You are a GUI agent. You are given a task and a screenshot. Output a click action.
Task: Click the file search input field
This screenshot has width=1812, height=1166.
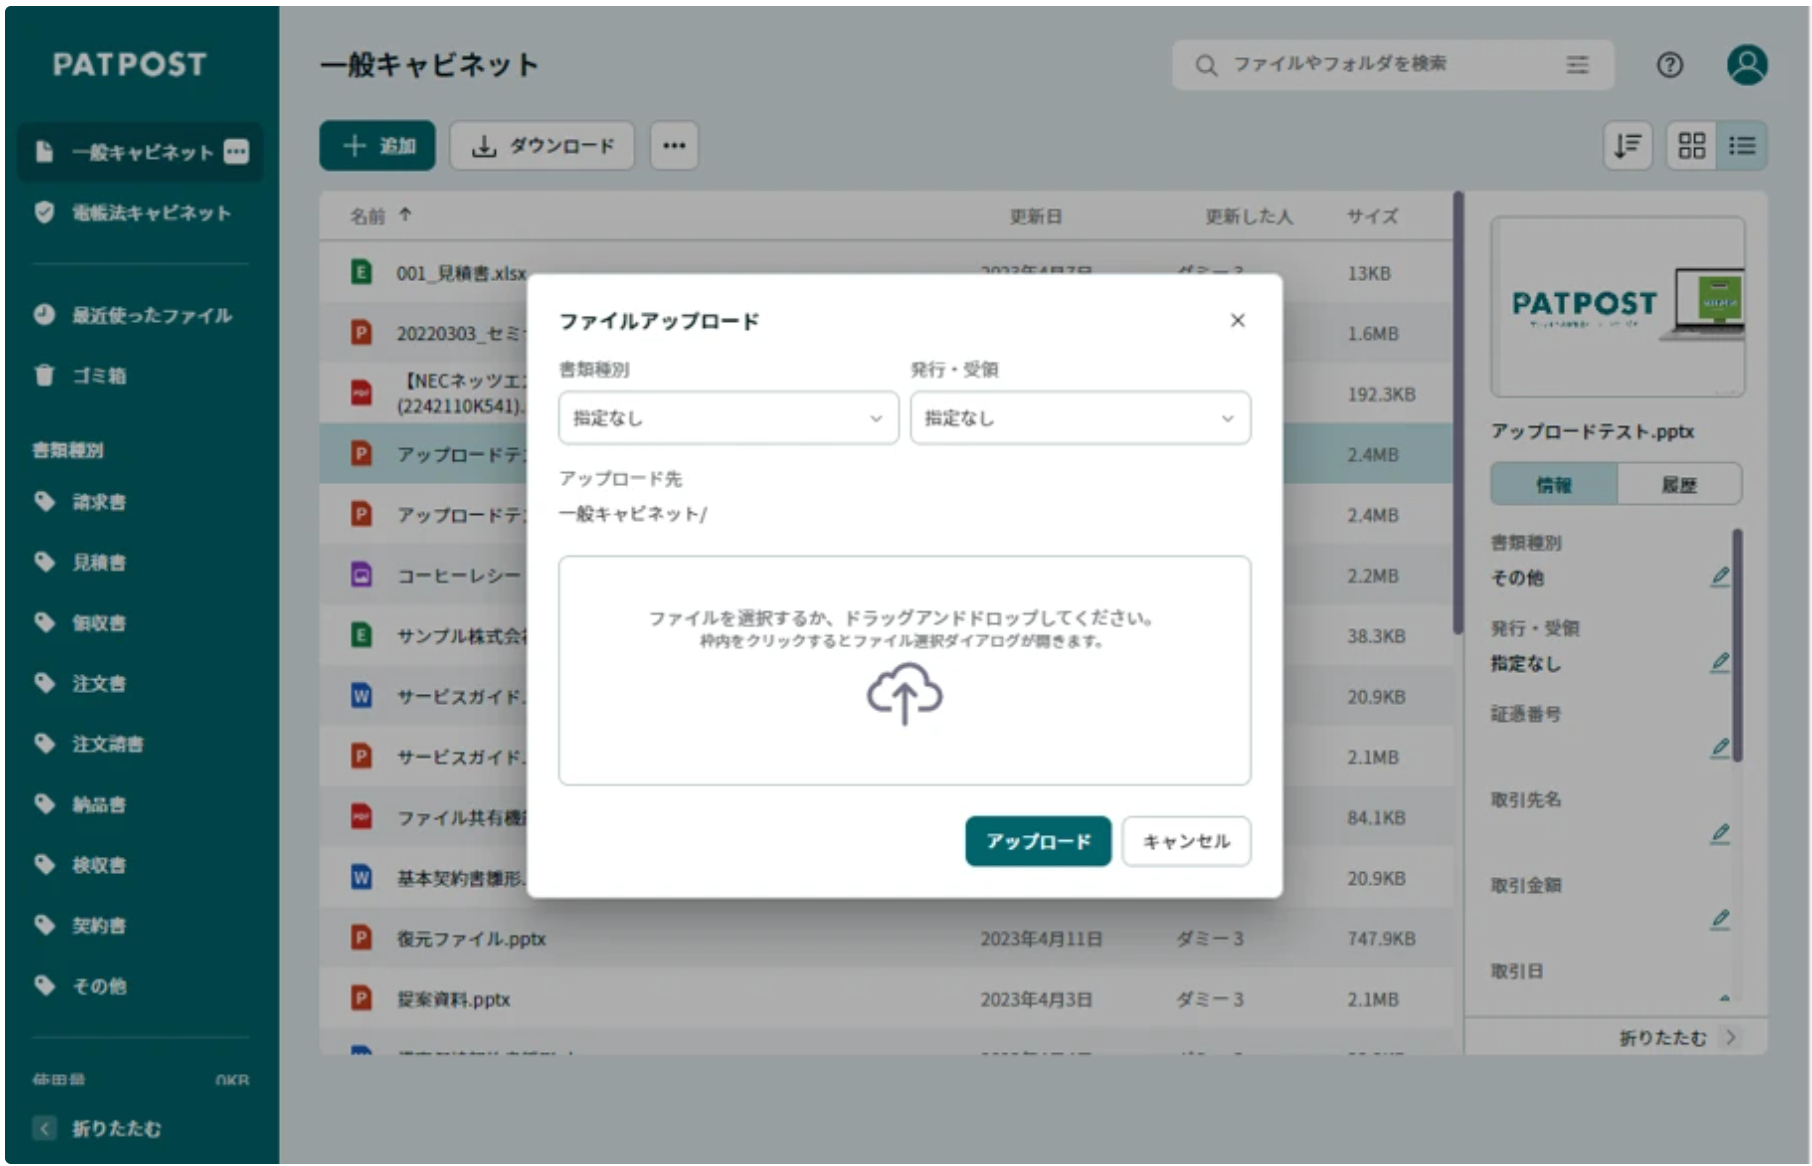[x=1380, y=65]
